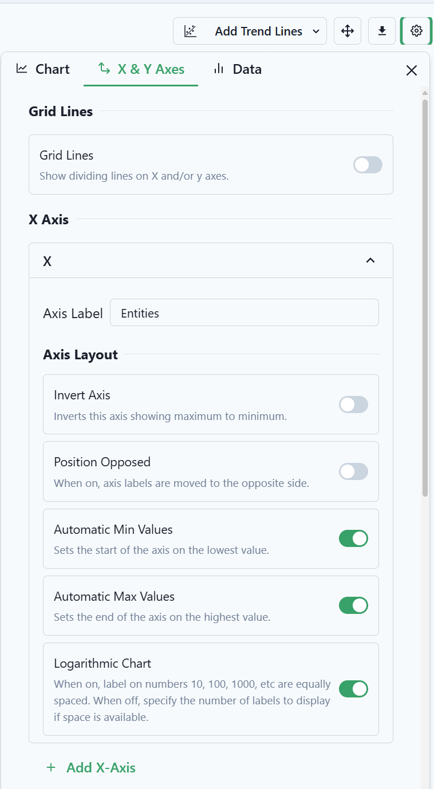
Task: Disable Automatic Min Values toggle
Action: coord(353,538)
